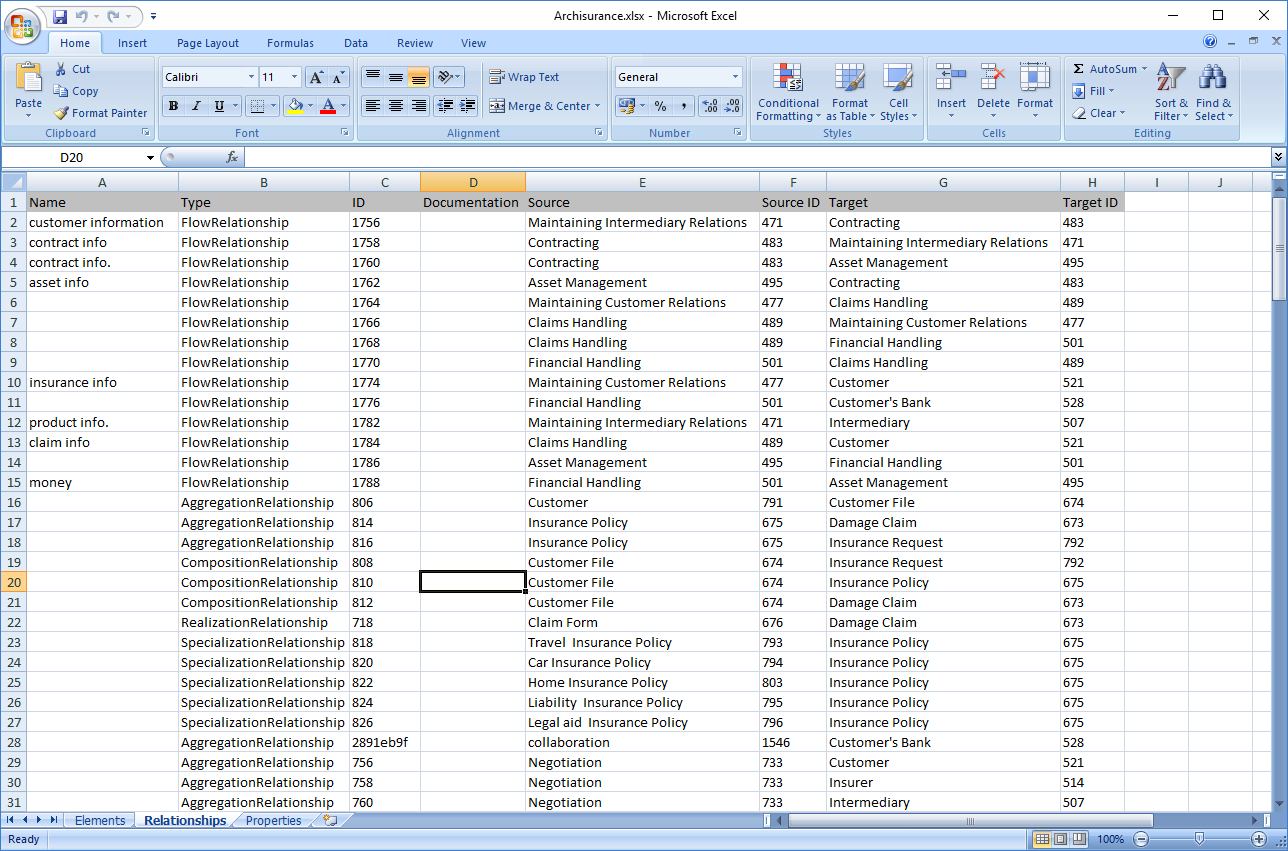Open the Font Color dropdown arrow
The height and width of the screenshot is (851, 1288).
[x=343, y=106]
